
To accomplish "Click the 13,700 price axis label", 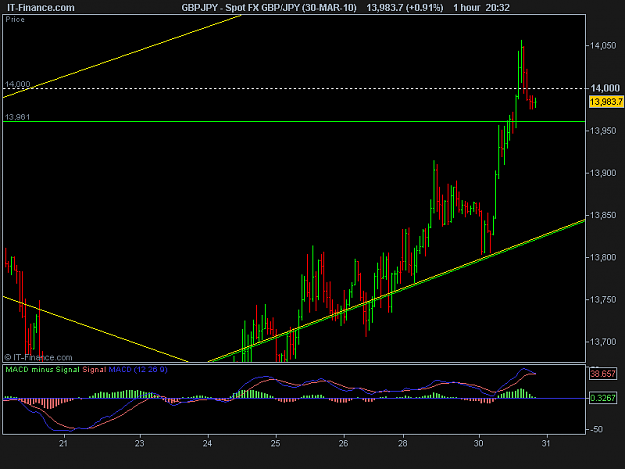I will 603,342.
